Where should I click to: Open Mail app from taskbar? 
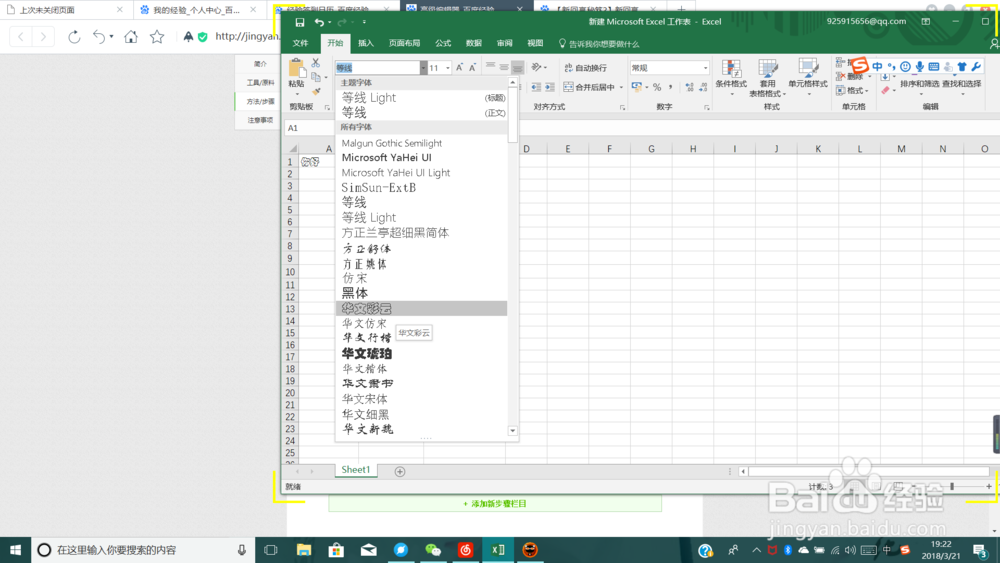[369, 550]
